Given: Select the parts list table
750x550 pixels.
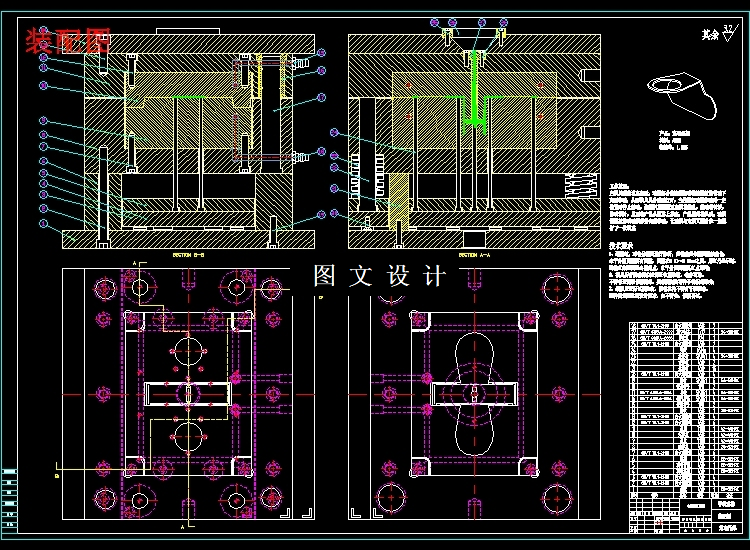Looking at the screenshot, I should pyautogui.click(x=685, y=410).
